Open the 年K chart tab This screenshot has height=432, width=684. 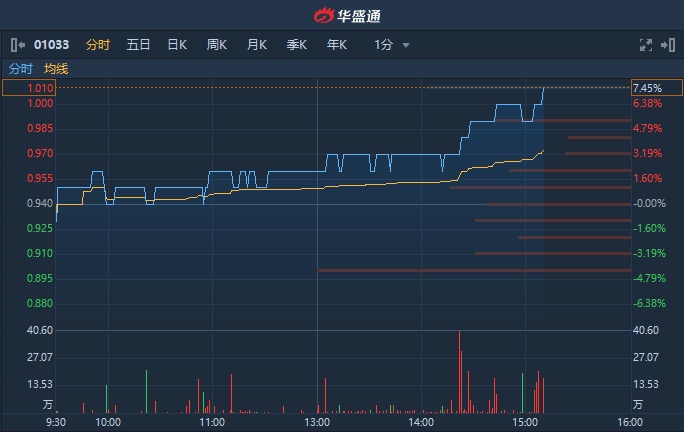337,45
